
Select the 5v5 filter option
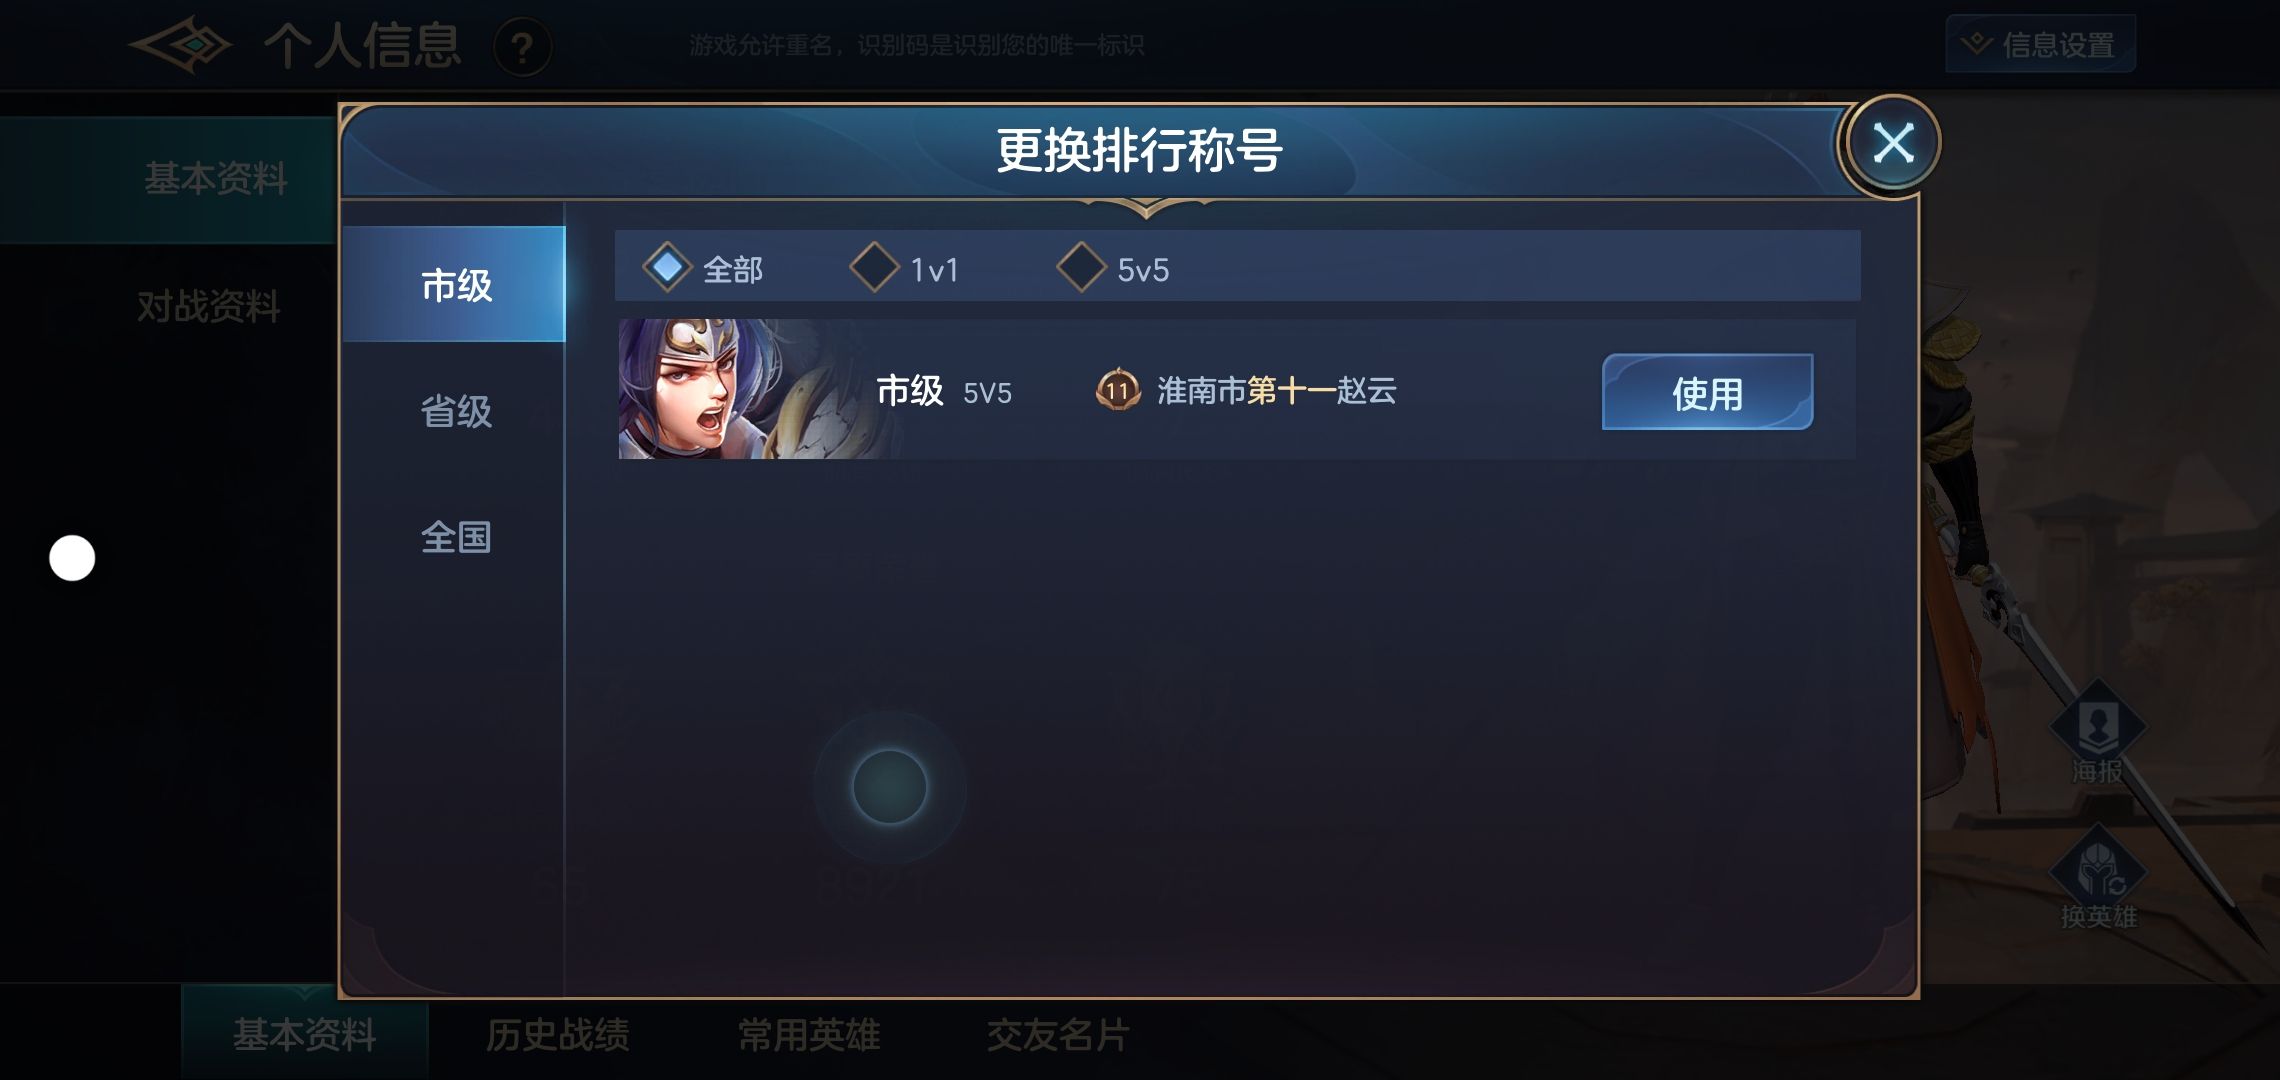(x=1113, y=268)
